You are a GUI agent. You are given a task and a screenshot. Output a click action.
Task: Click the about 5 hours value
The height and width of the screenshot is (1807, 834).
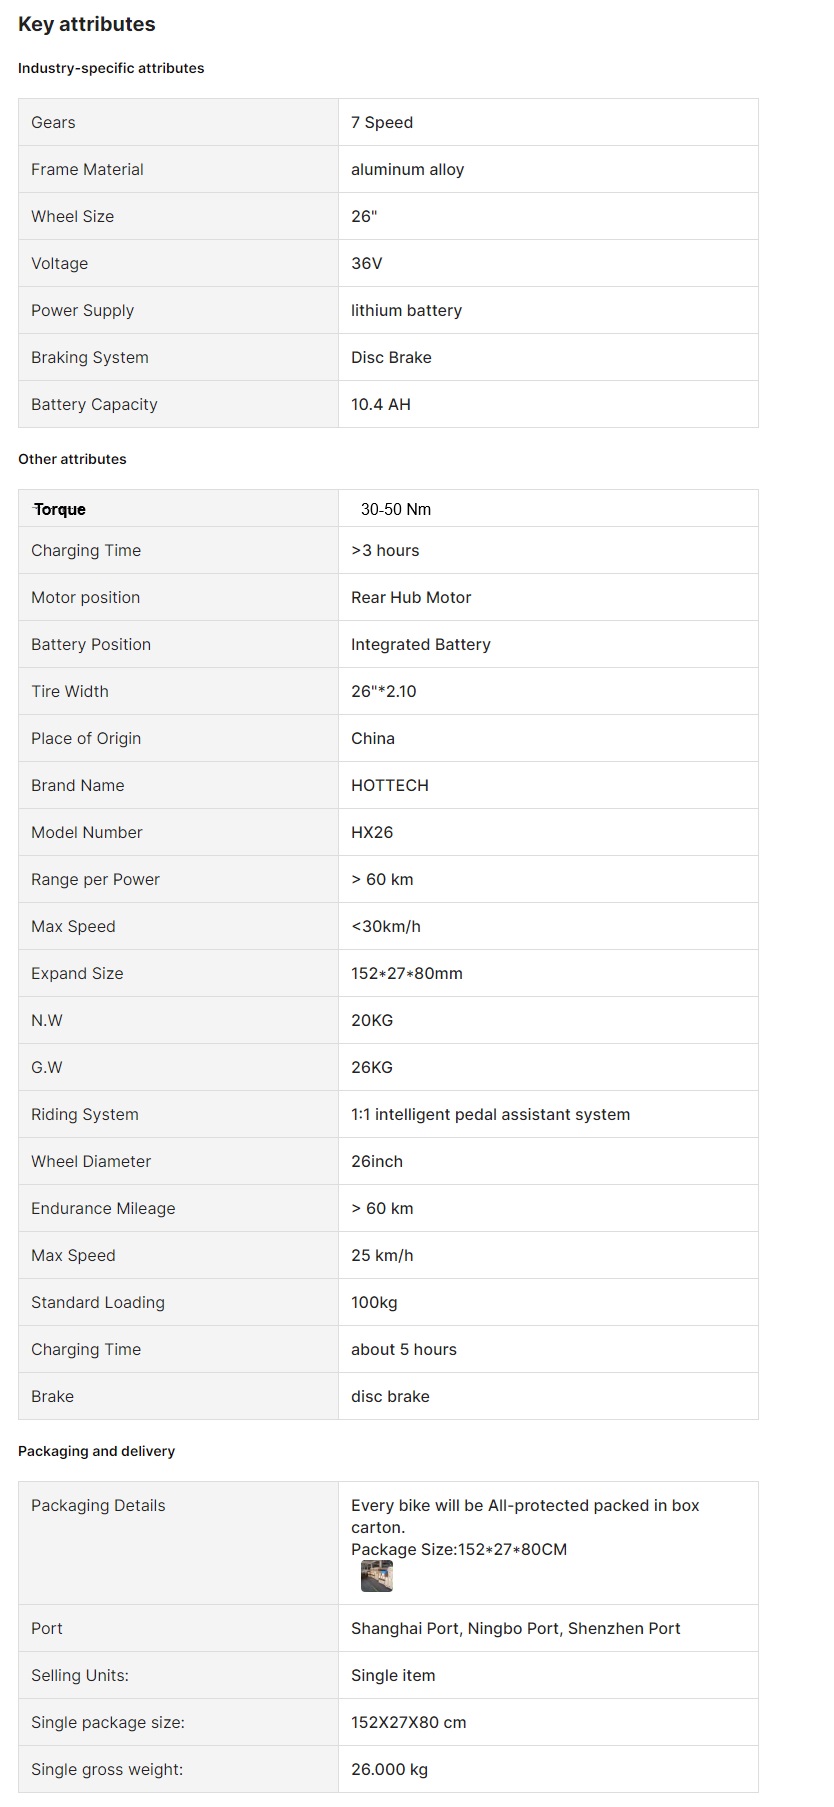click(404, 1349)
